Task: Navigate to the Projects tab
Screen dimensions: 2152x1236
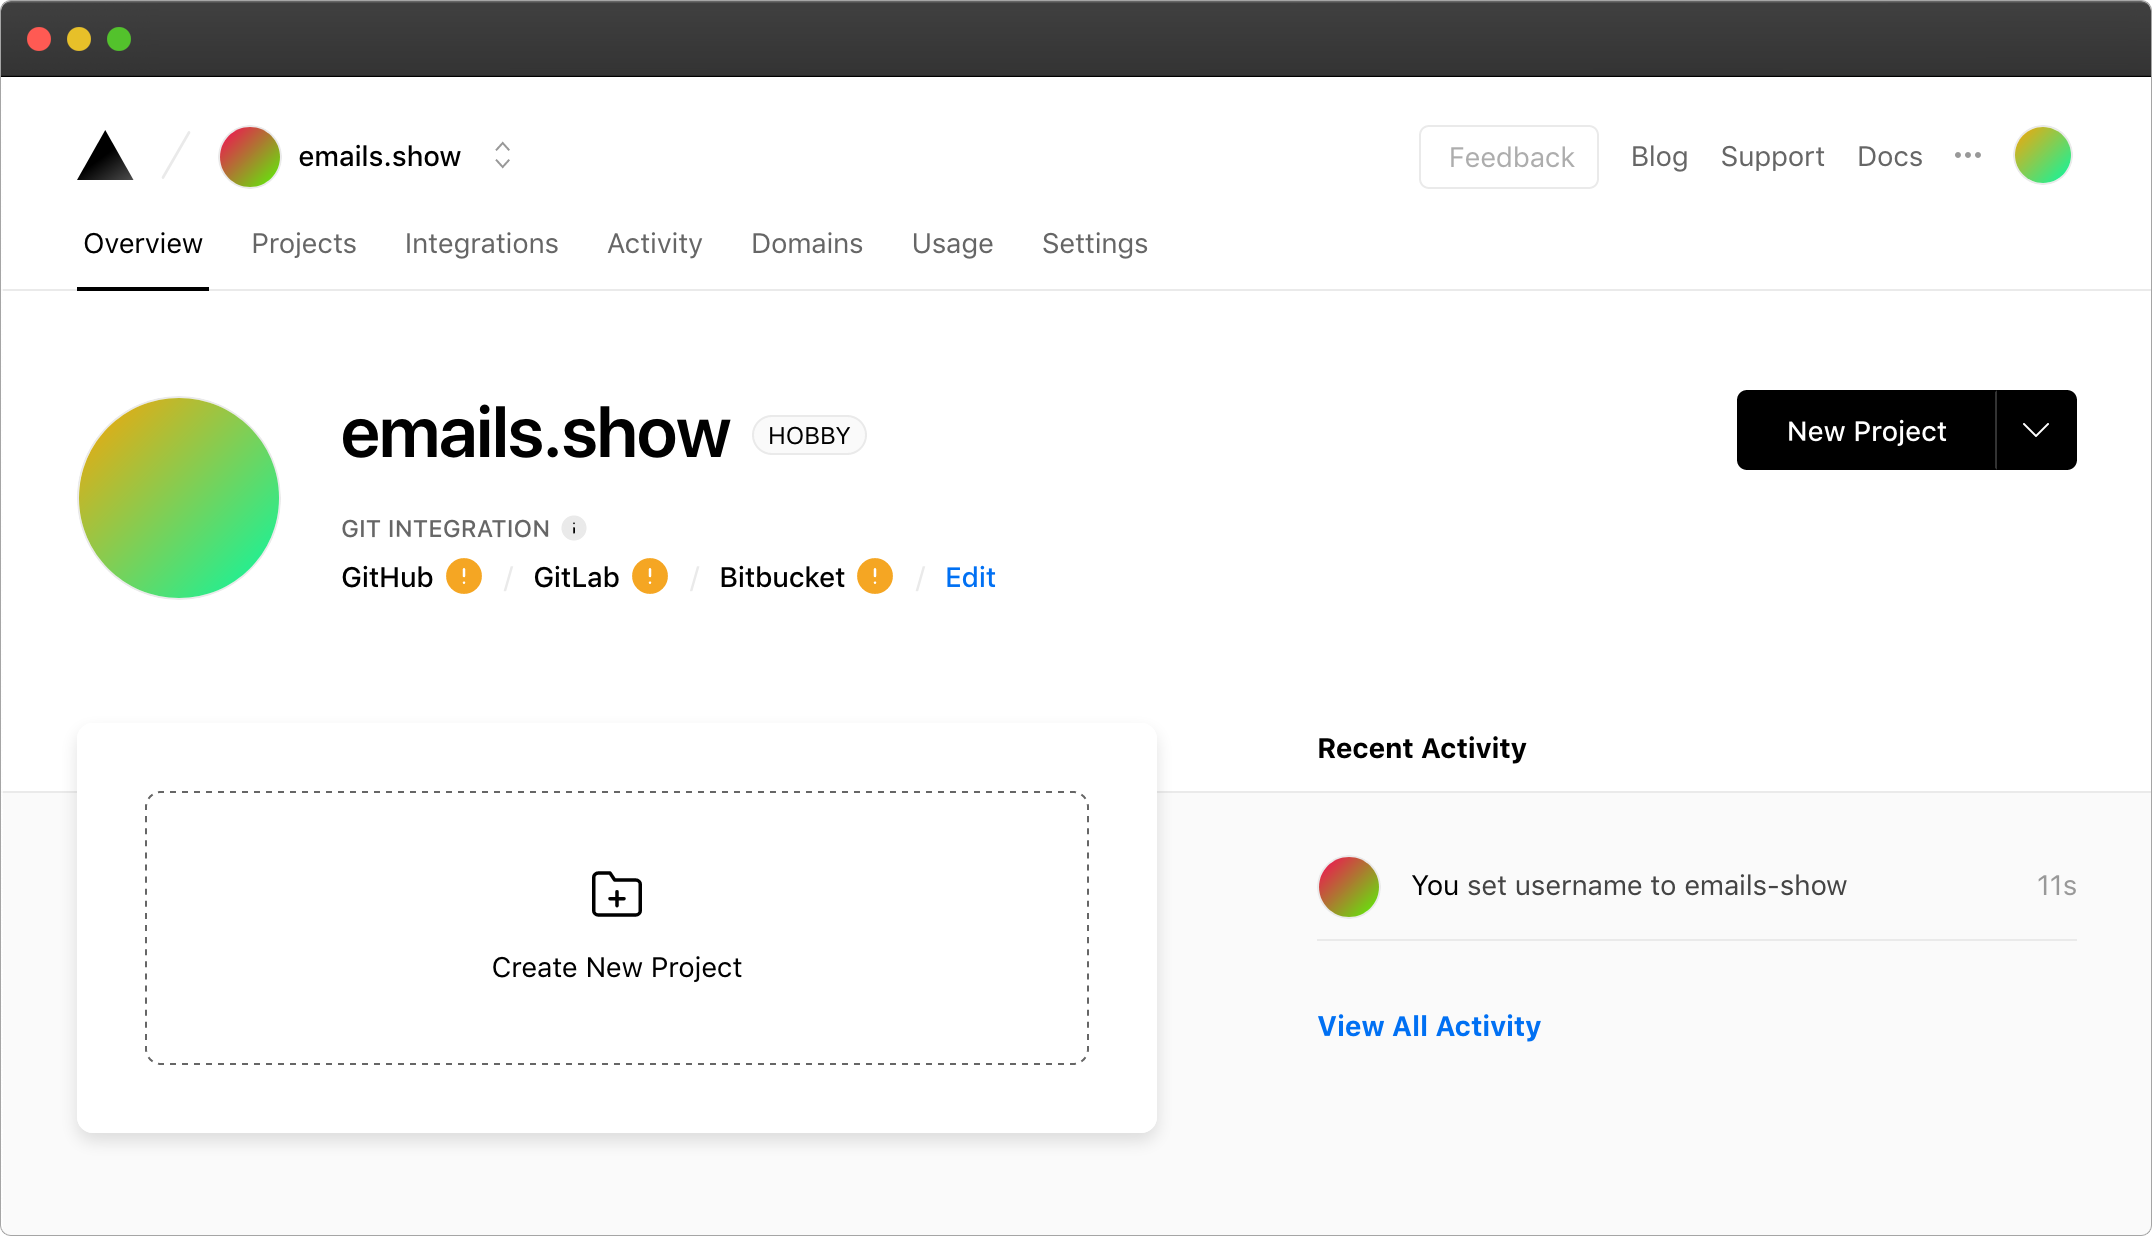Action: [x=303, y=242]
